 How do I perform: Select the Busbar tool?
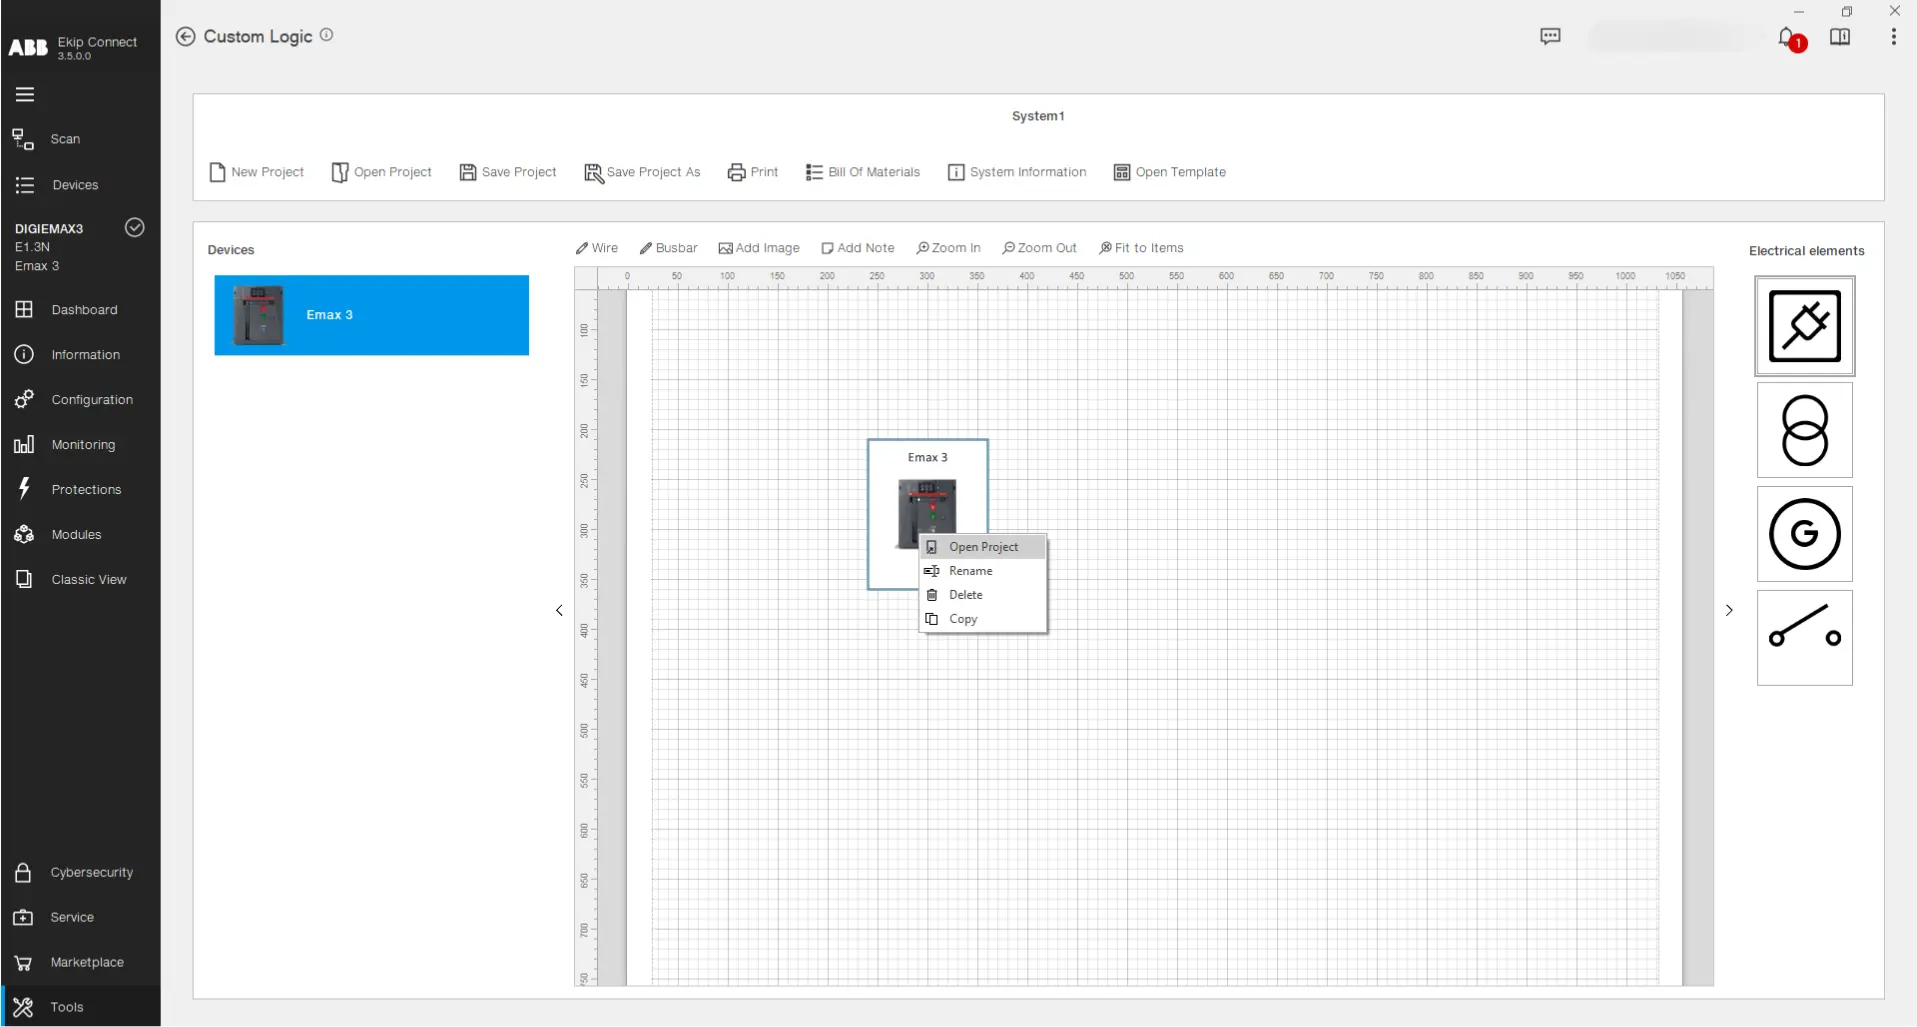point(668,247)
